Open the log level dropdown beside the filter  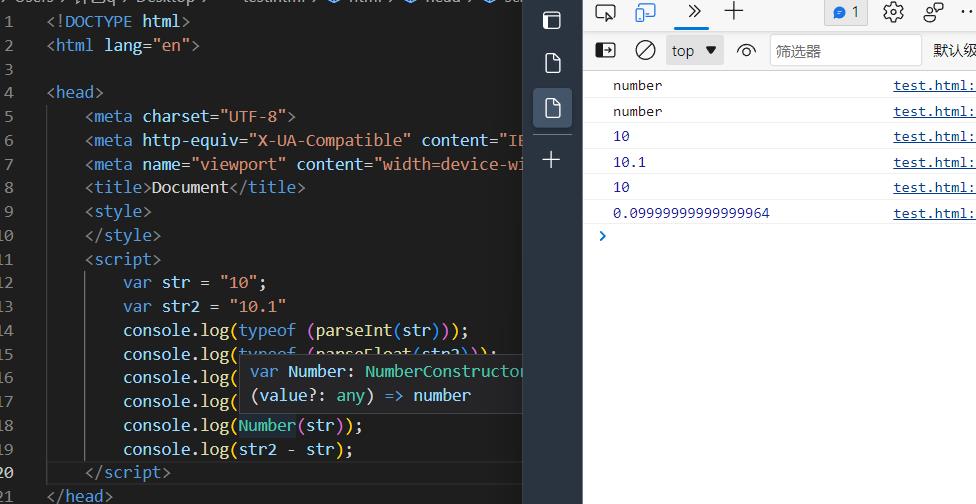[x=954, y=50]
